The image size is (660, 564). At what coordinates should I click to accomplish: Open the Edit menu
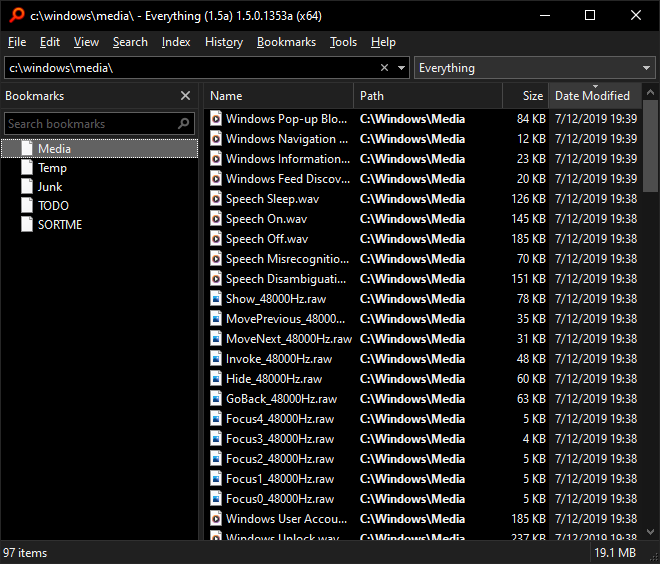(x=50, y=42)
